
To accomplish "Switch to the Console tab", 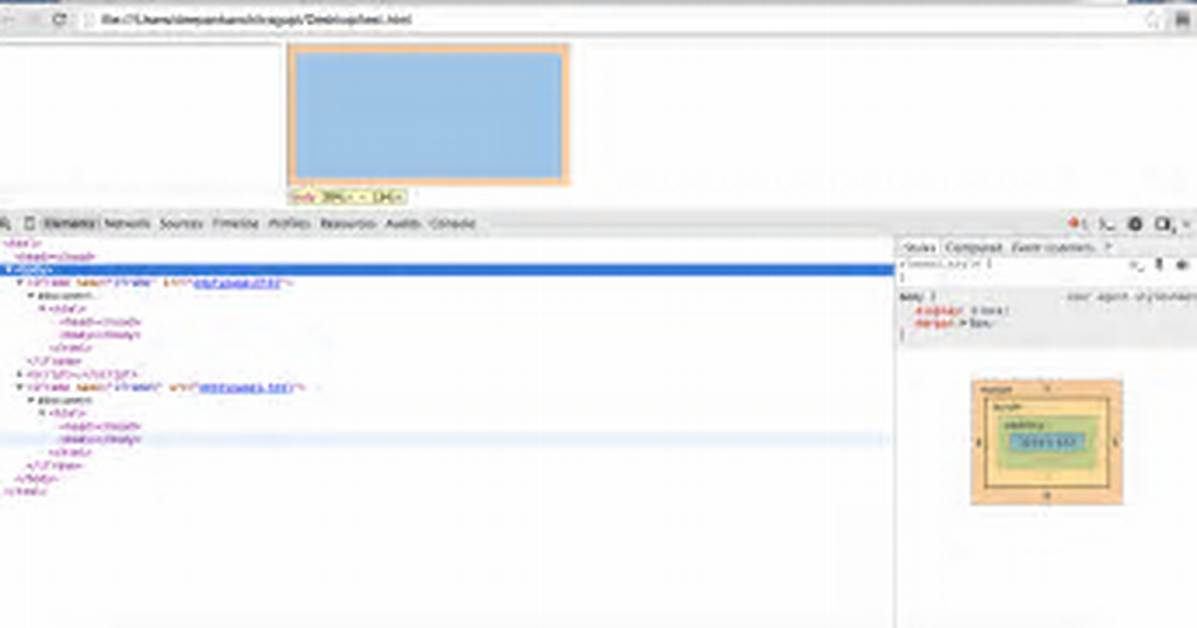I will [453, 224].
